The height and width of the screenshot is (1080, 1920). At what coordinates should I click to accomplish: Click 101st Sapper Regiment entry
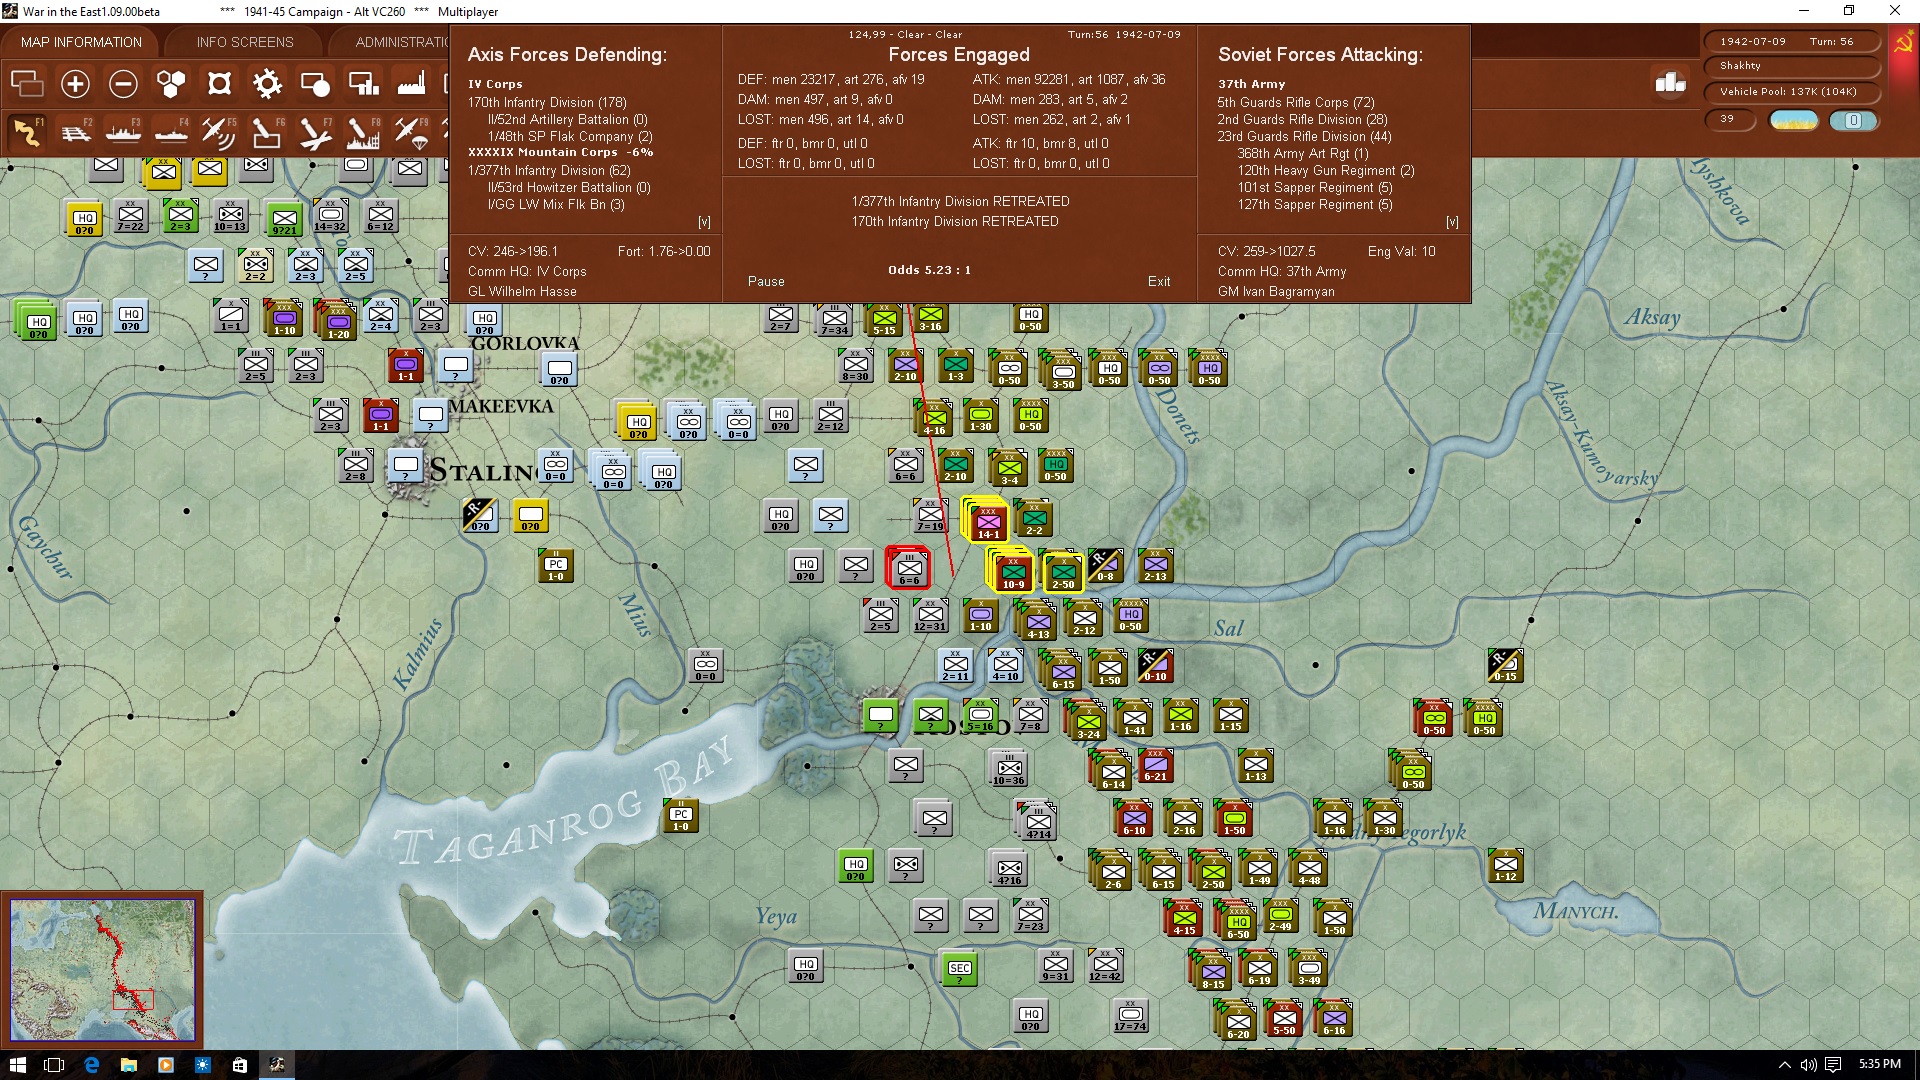pyautogui.click(x=1315, y=187)
